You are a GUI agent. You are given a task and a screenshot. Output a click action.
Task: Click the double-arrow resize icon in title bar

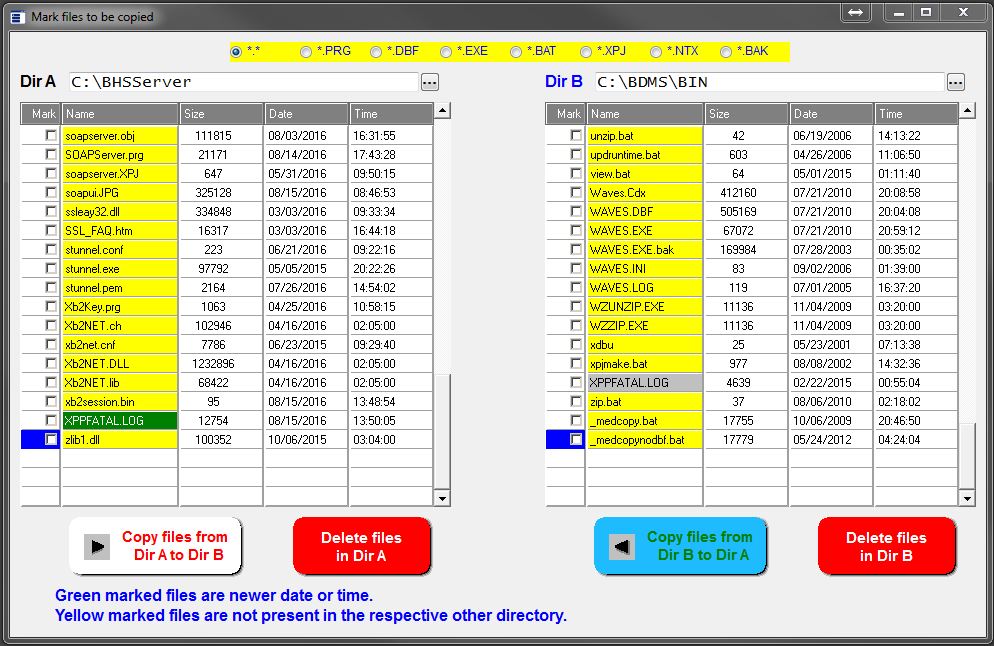(855, 13)
